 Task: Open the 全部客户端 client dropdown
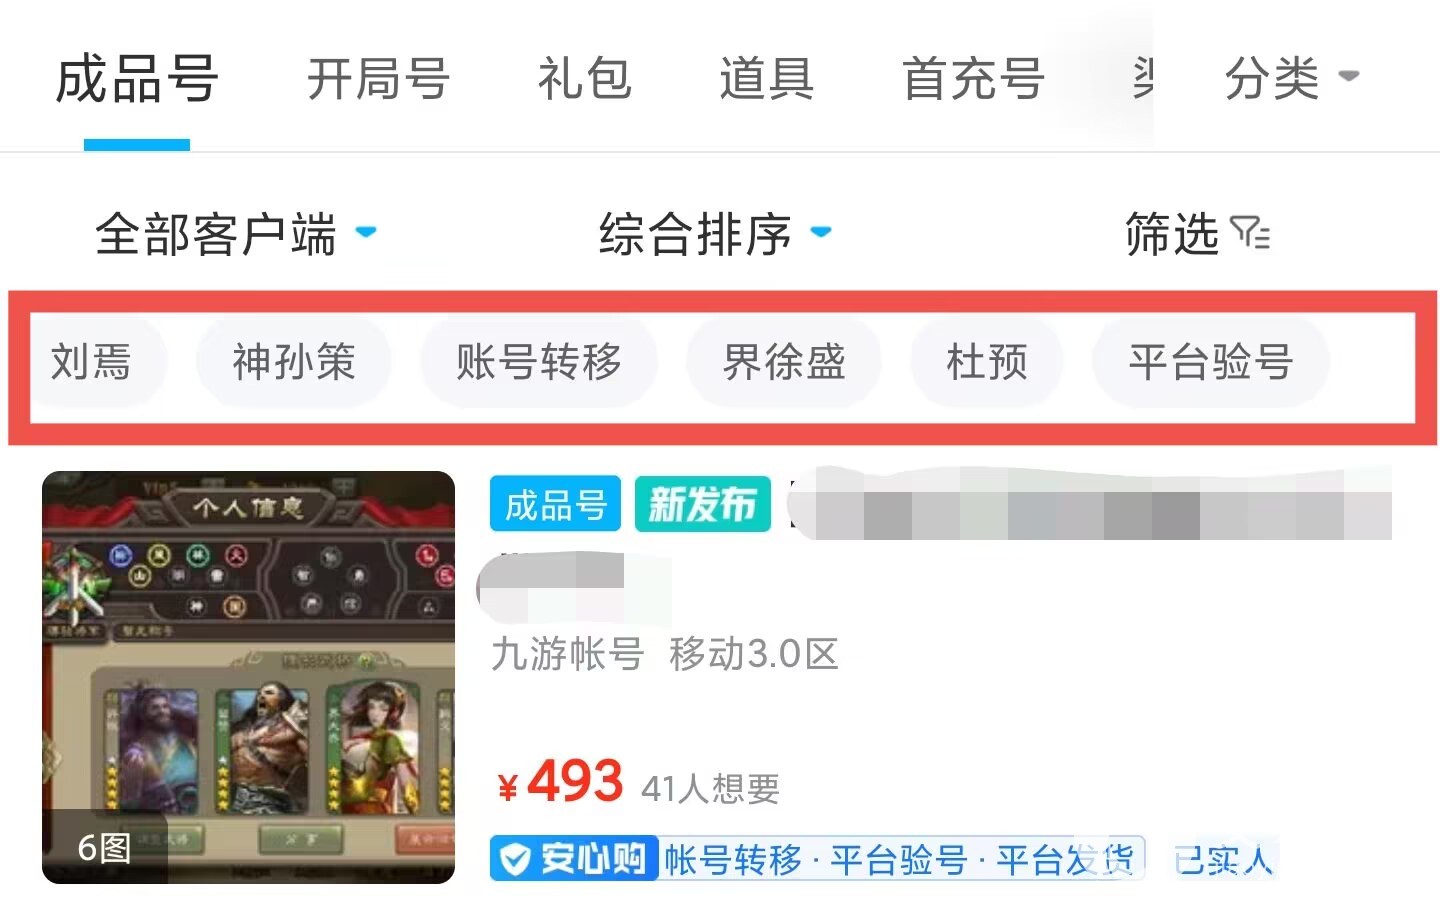tap(235, 234)
